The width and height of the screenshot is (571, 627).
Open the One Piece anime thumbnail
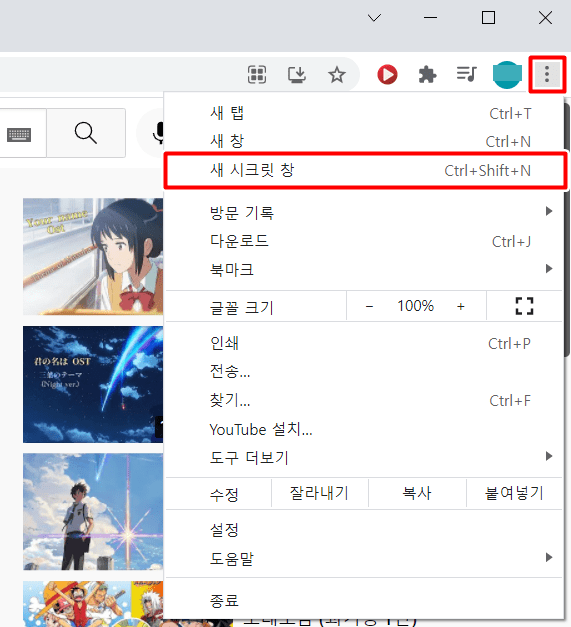coord(93,604)
